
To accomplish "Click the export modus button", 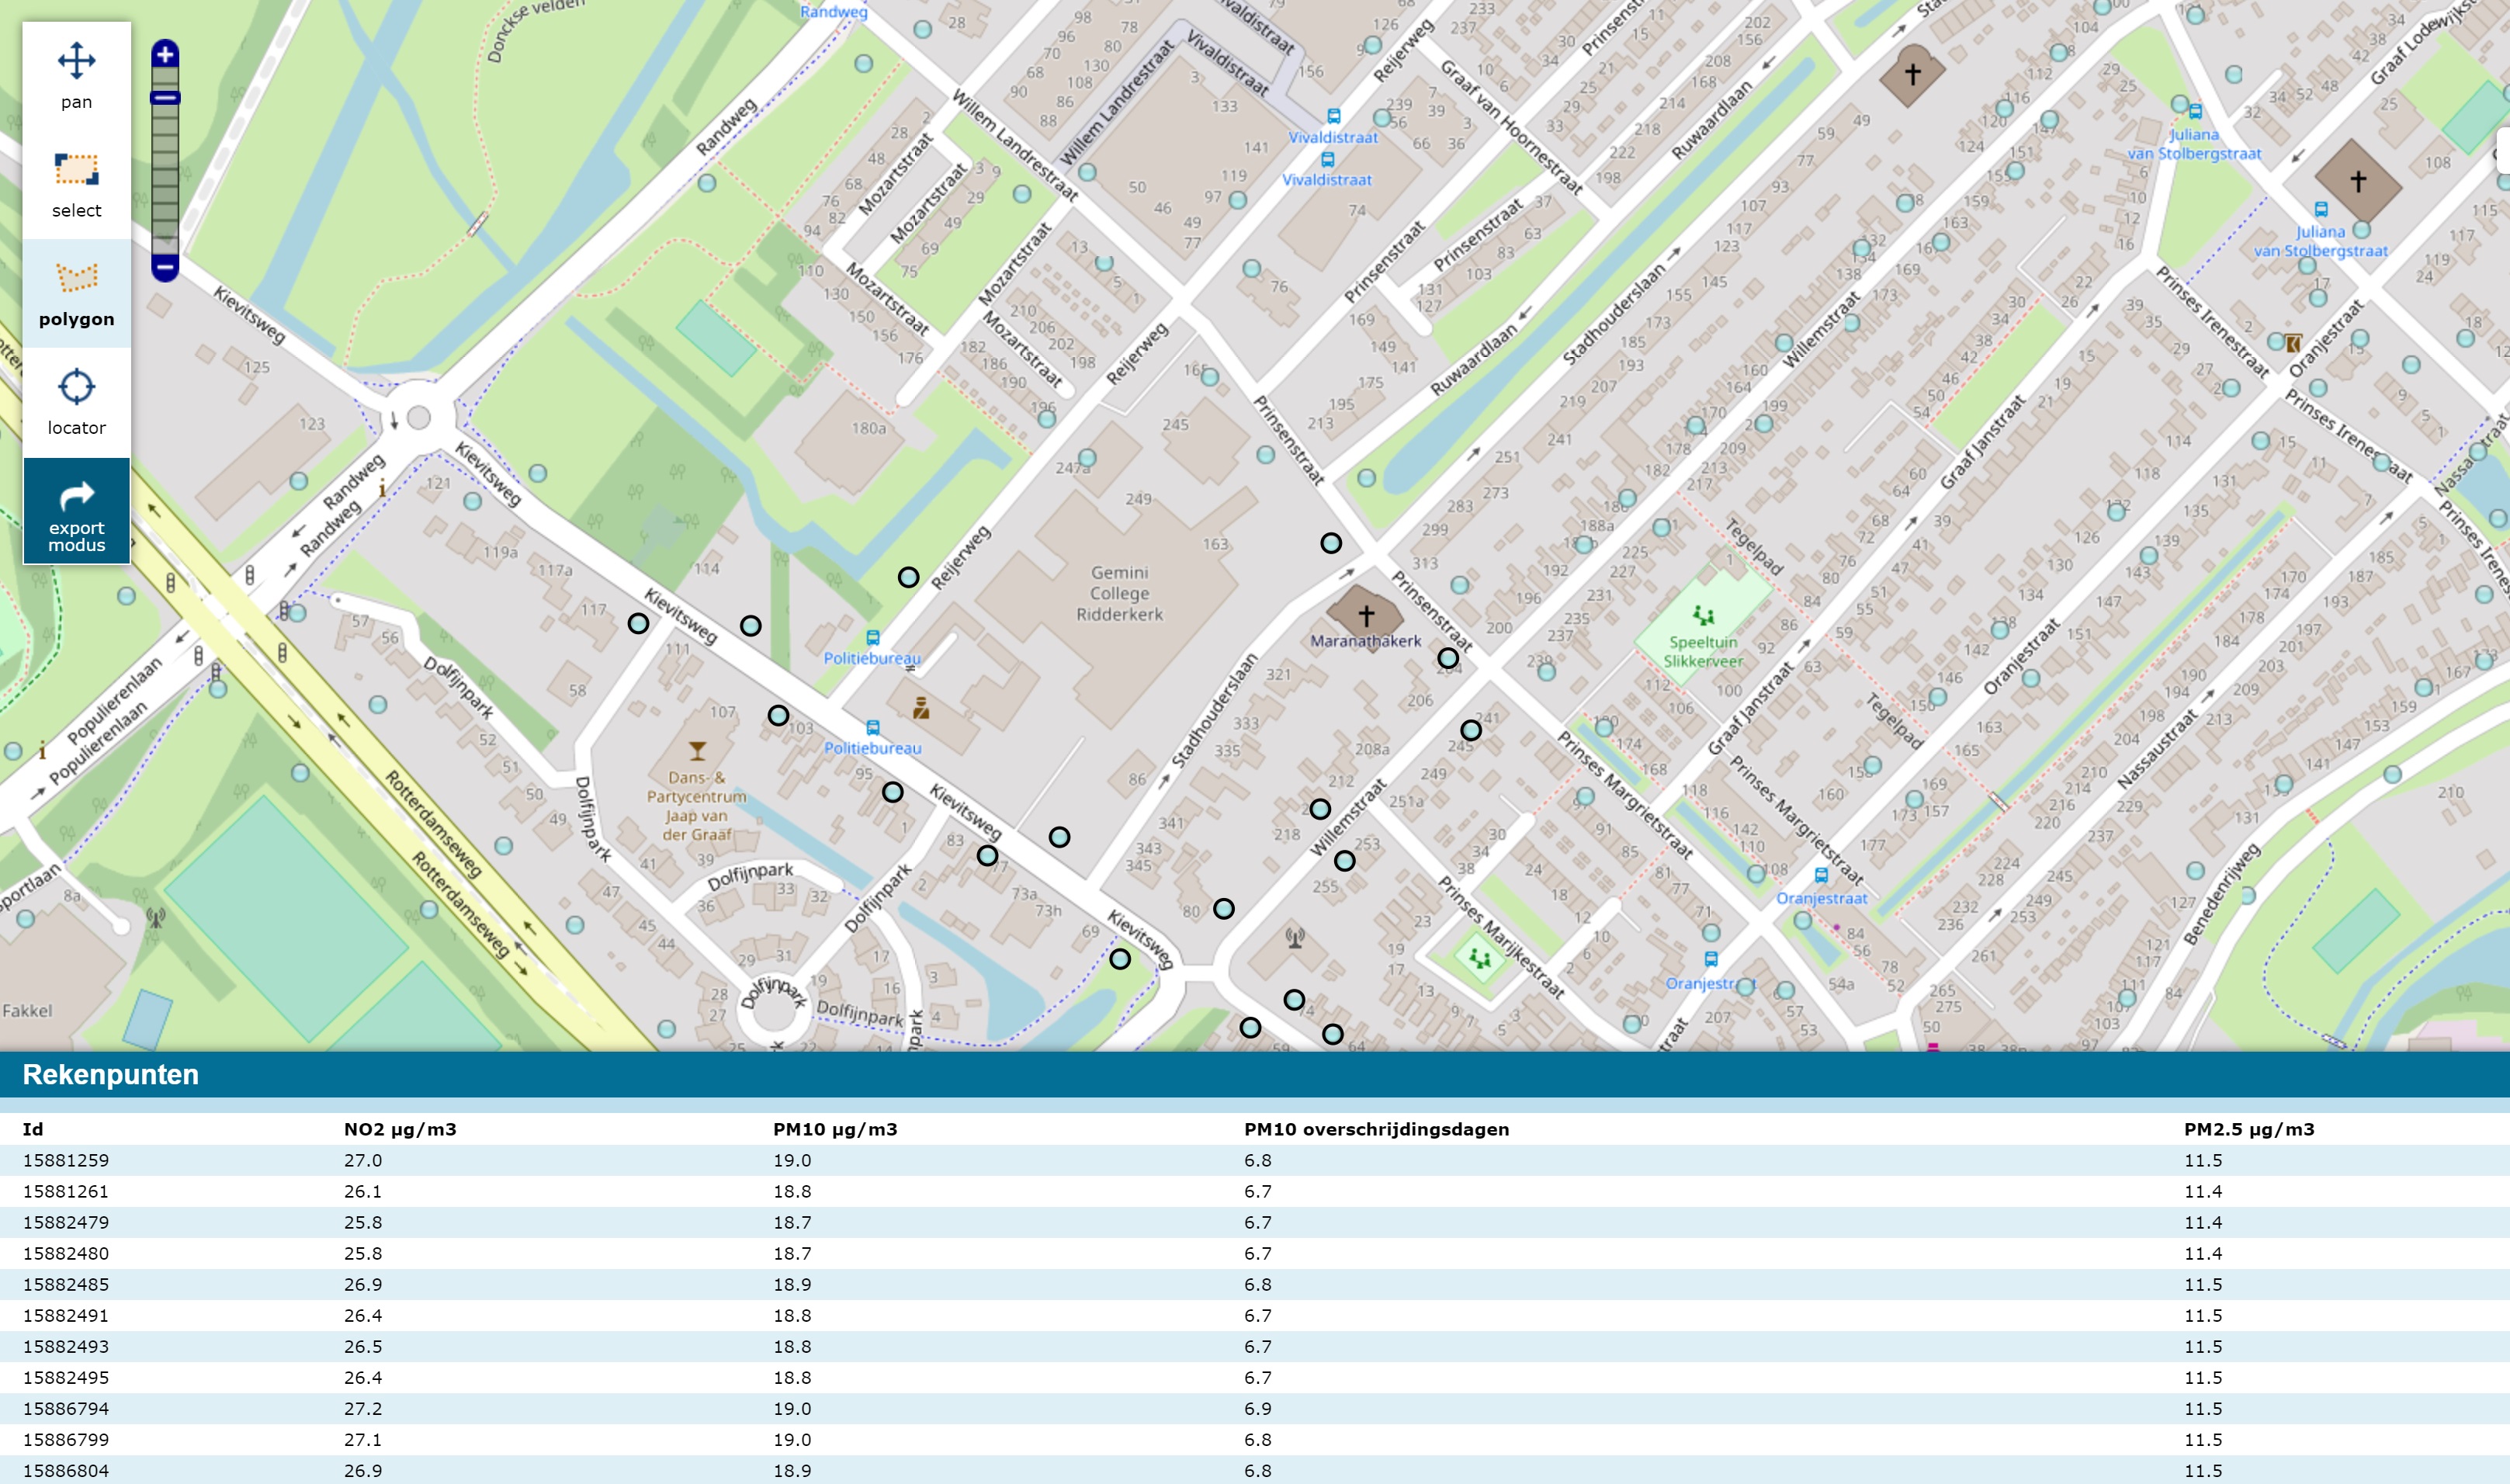I will (76, 510).
